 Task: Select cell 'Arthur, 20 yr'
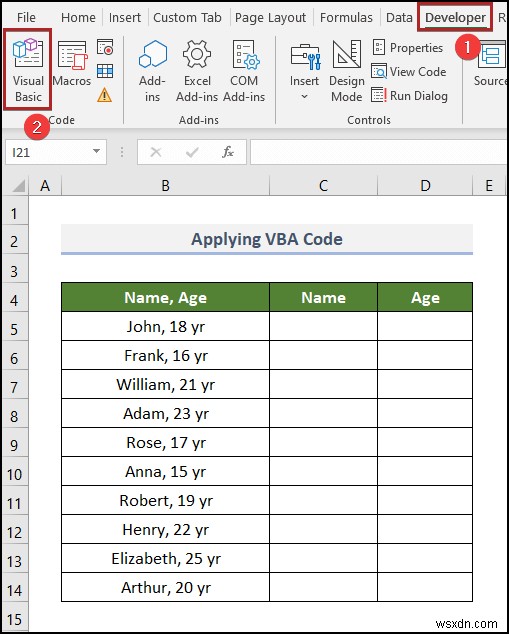(165, 588)
